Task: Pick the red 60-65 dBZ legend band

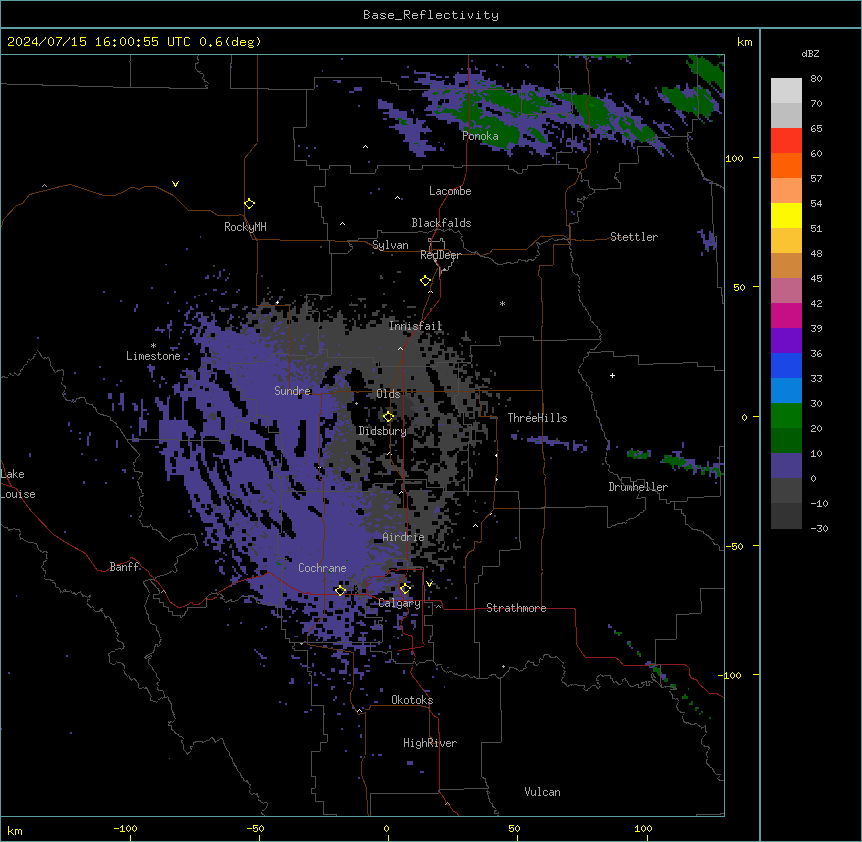Action: pos(786,141)
